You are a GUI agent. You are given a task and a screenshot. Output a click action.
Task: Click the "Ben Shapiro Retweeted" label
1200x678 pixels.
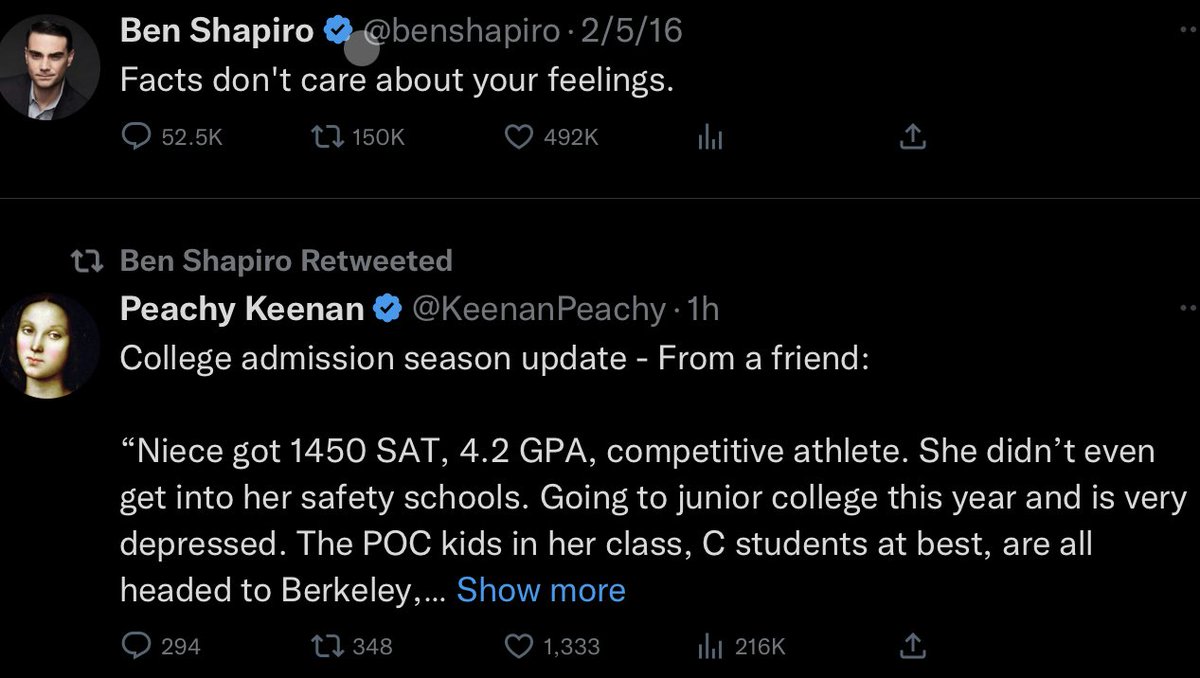tap(285, 261)
